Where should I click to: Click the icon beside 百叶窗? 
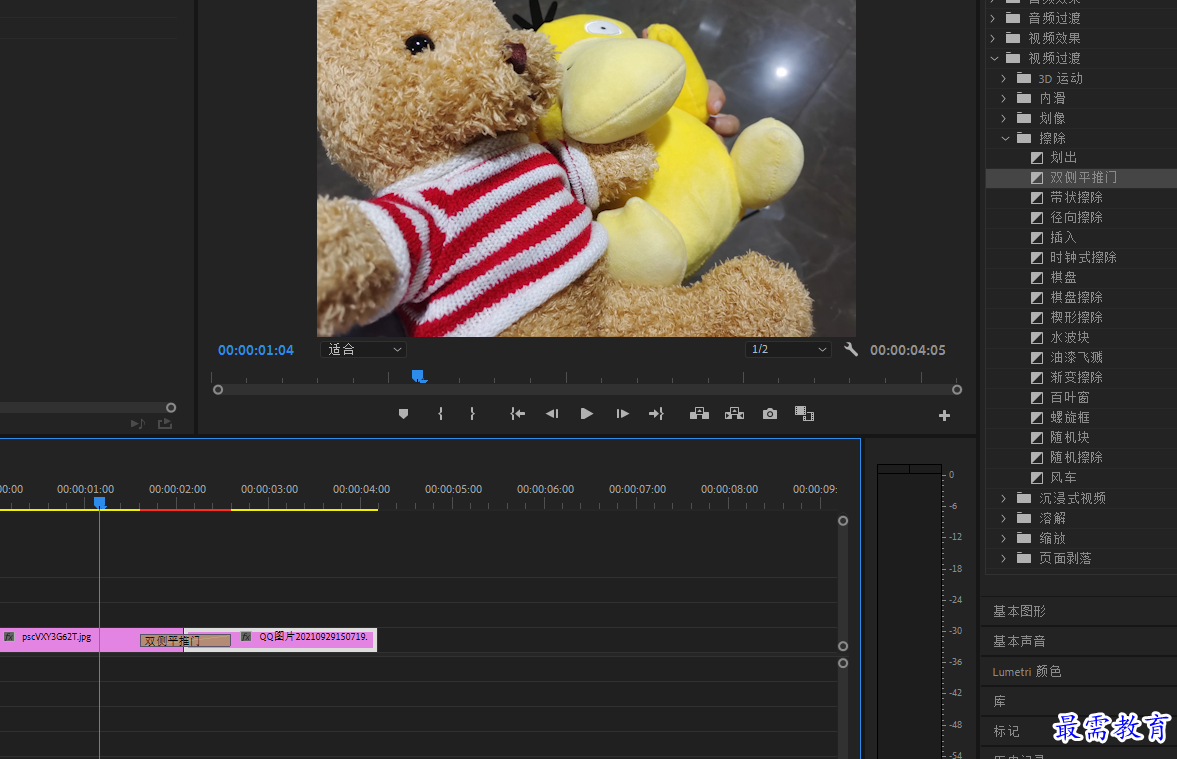pyautogui.click(x=1037, y=398)
